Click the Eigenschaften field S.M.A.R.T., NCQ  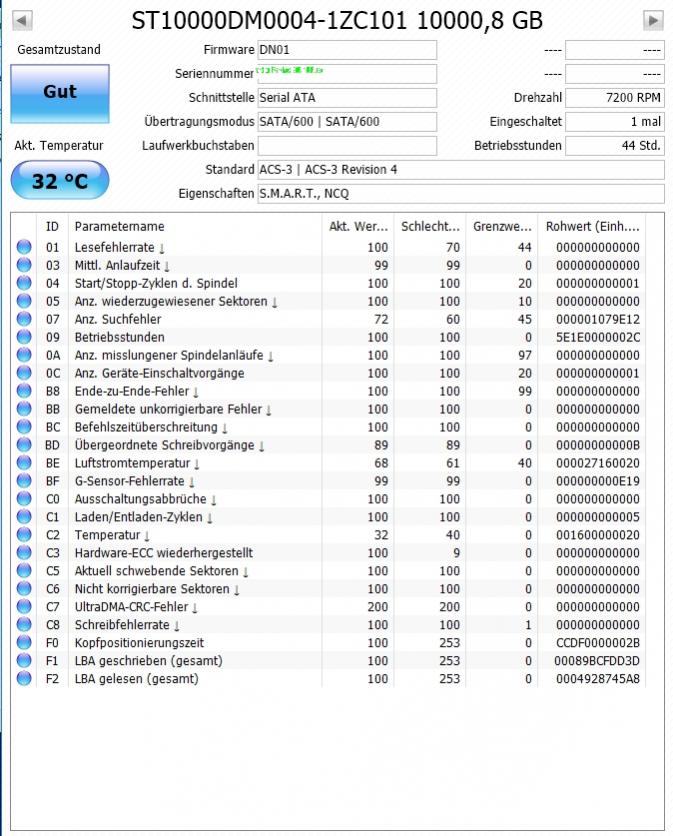[x=461, y=194]
